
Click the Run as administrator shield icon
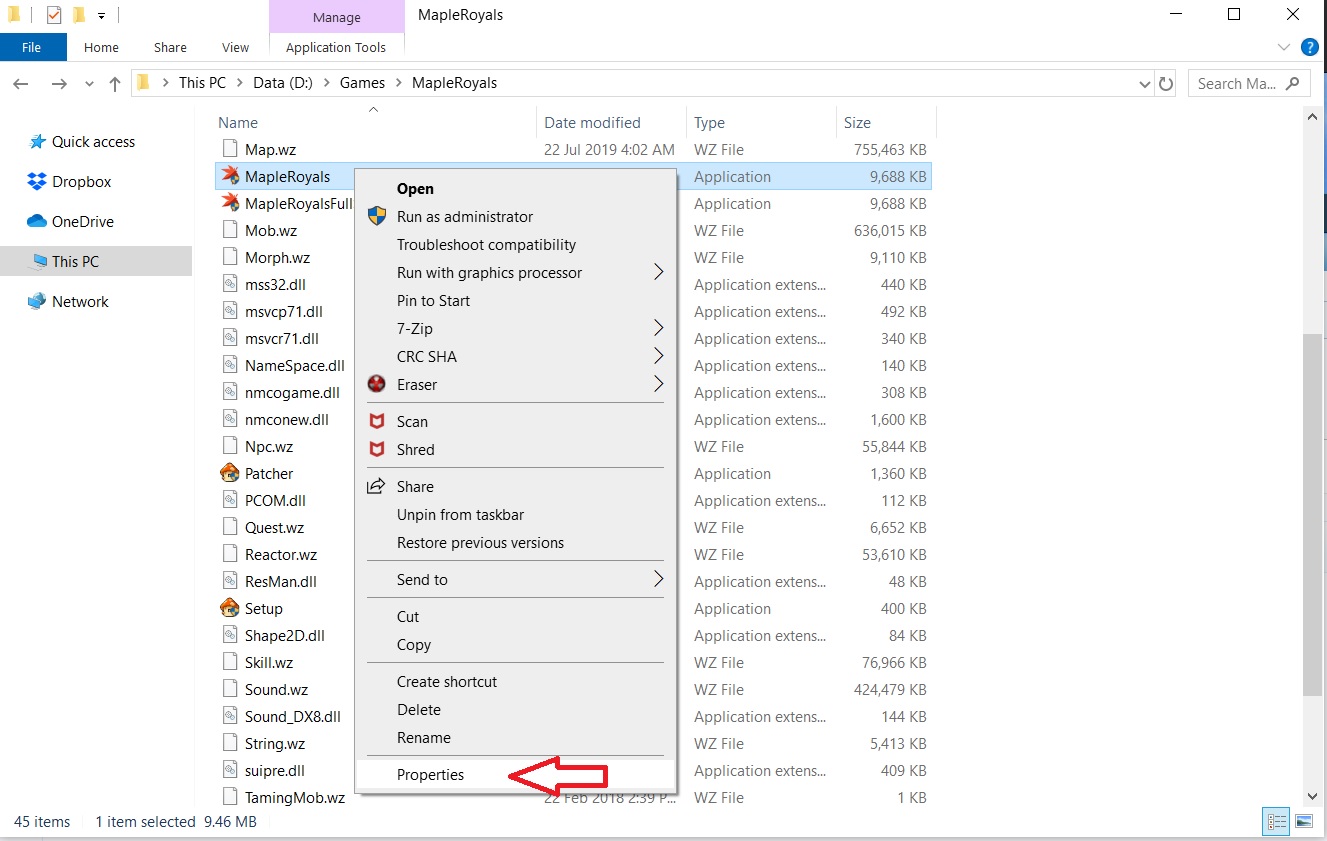pyautogui.click(x=377, y=217)
